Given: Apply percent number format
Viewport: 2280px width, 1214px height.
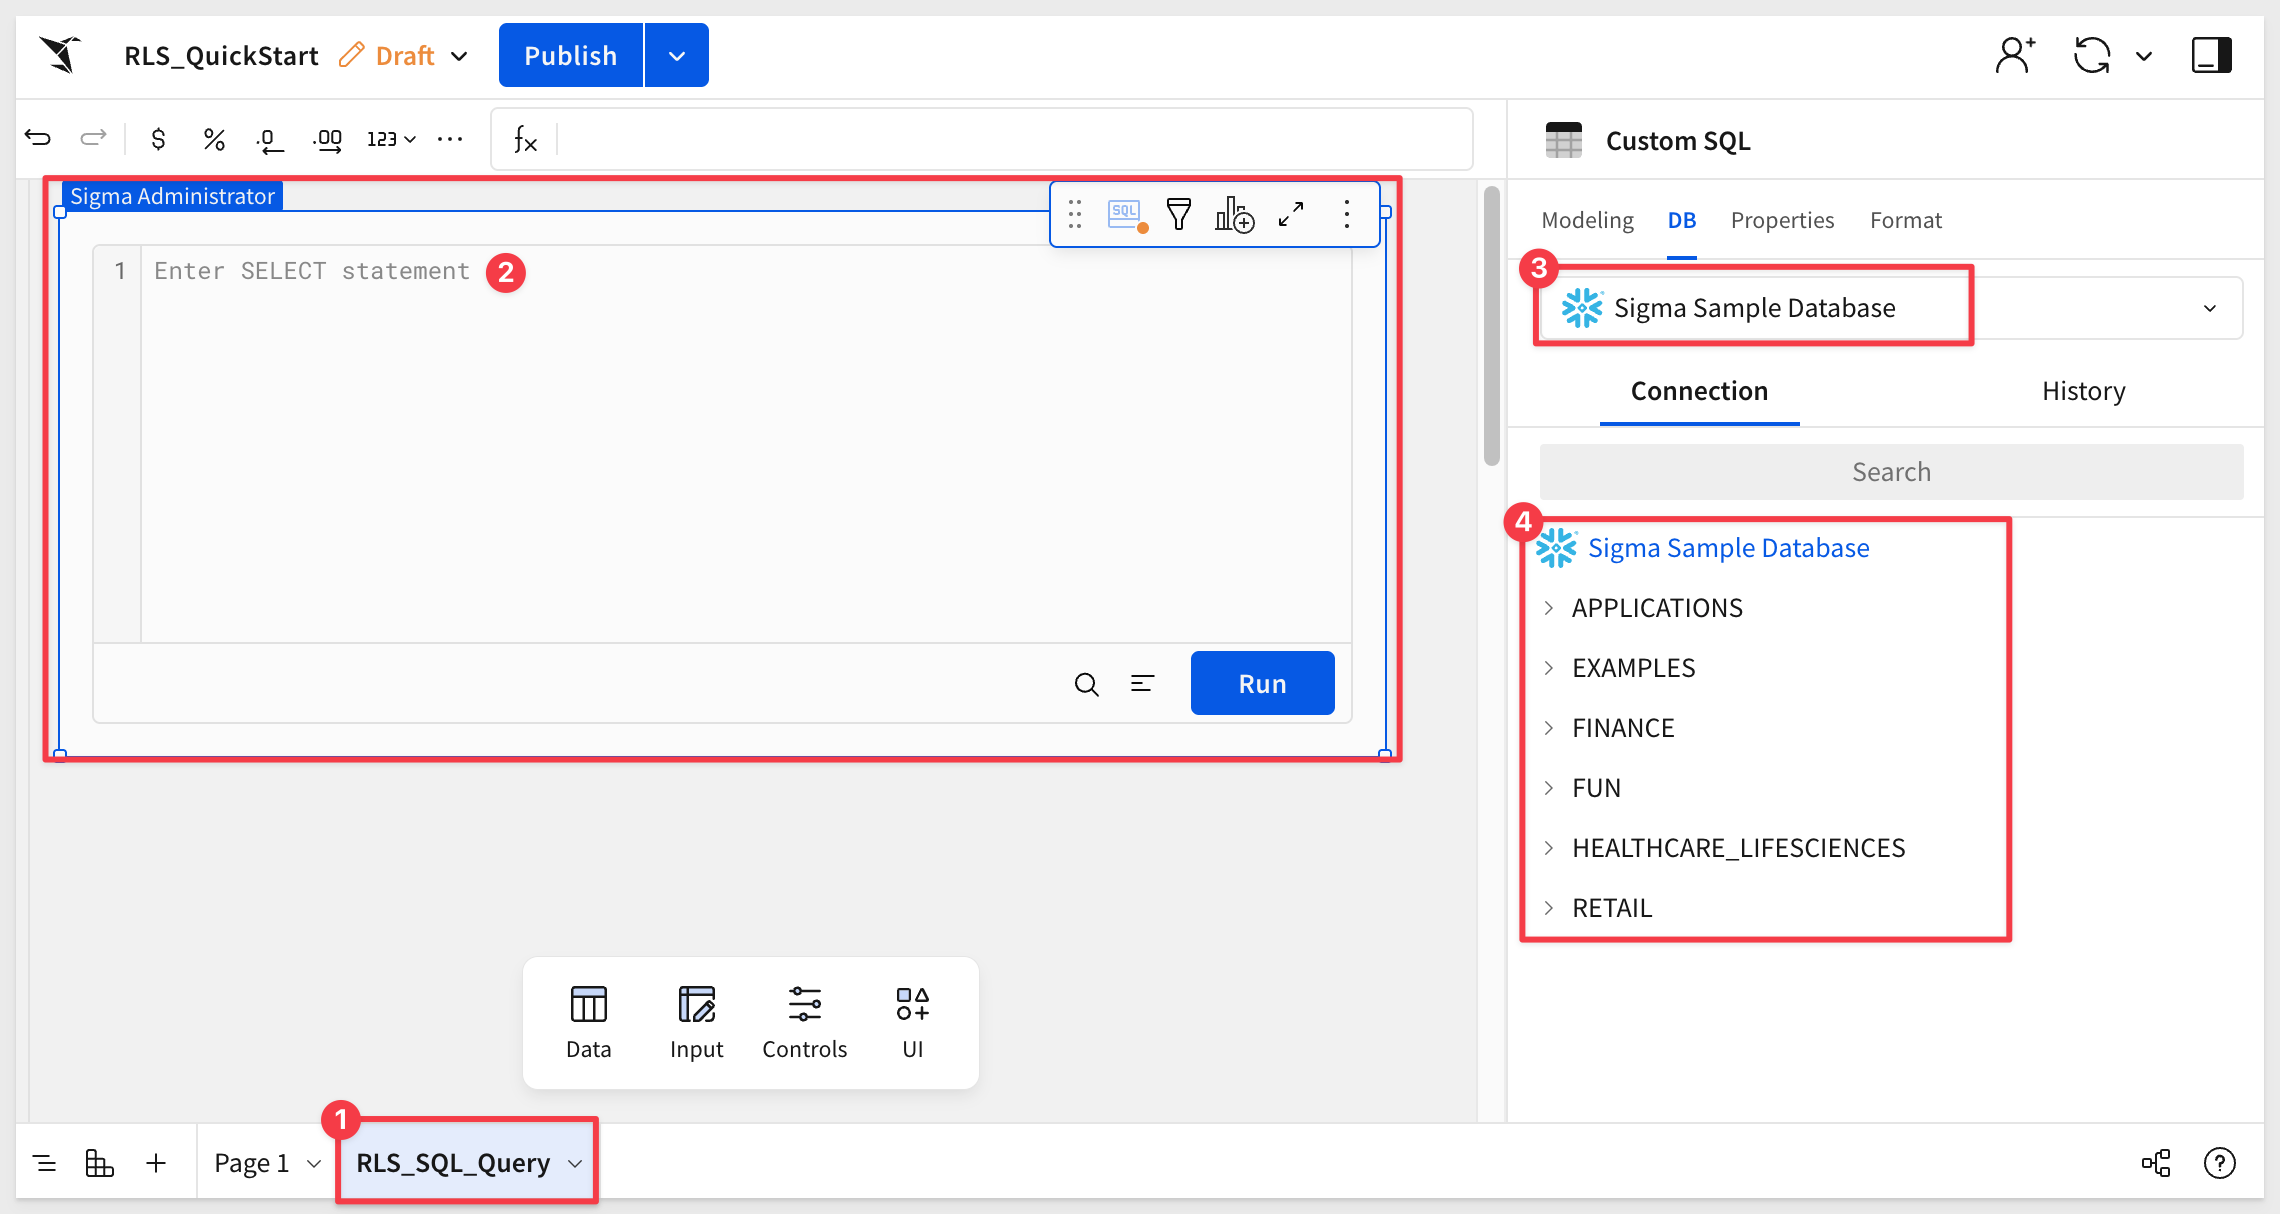Looking at the screenshot, I should coord(213,139).
